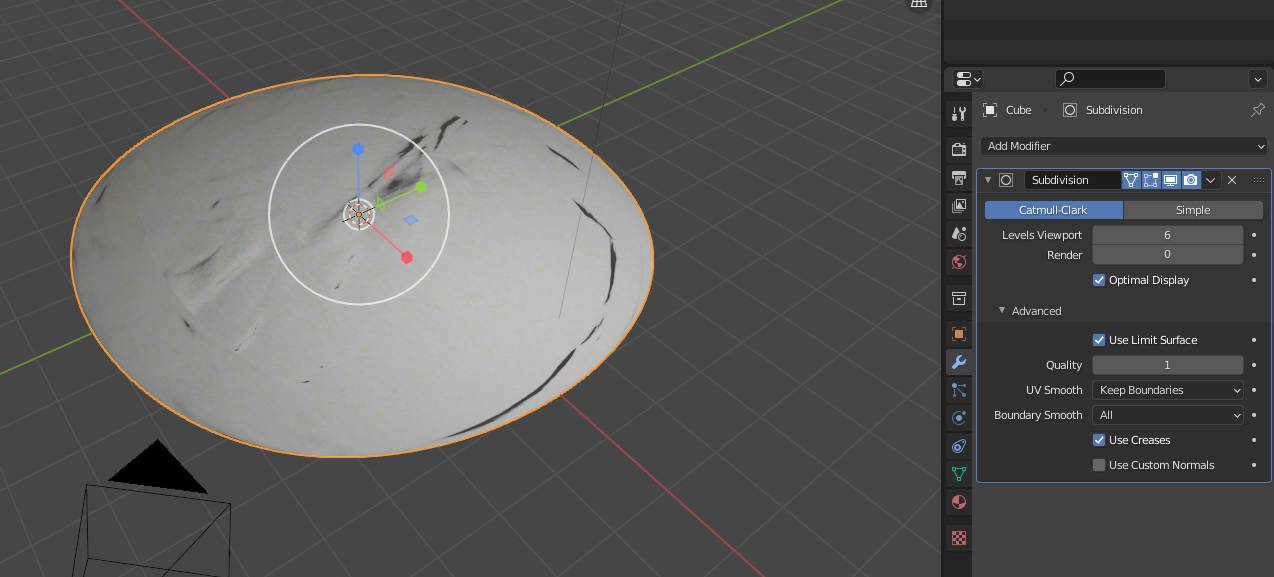Collapse the Subdivision modifier panel
1274x577 pixels.
tap(988, 180)
